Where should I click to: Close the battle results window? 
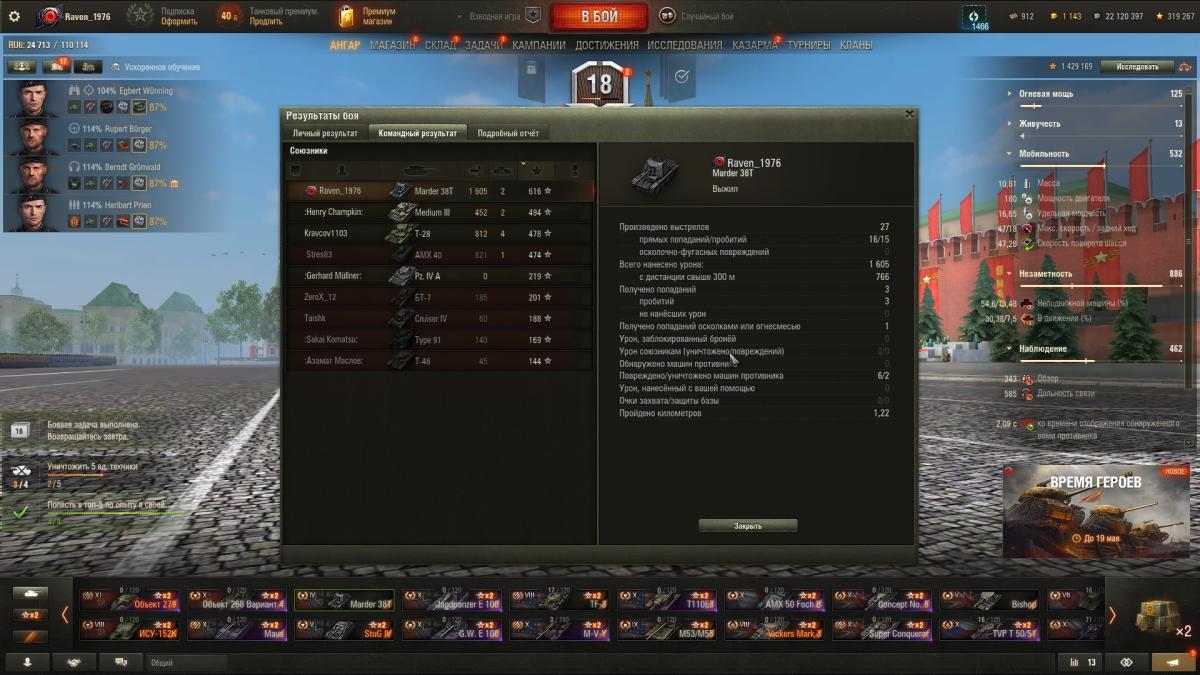point(908,114)
